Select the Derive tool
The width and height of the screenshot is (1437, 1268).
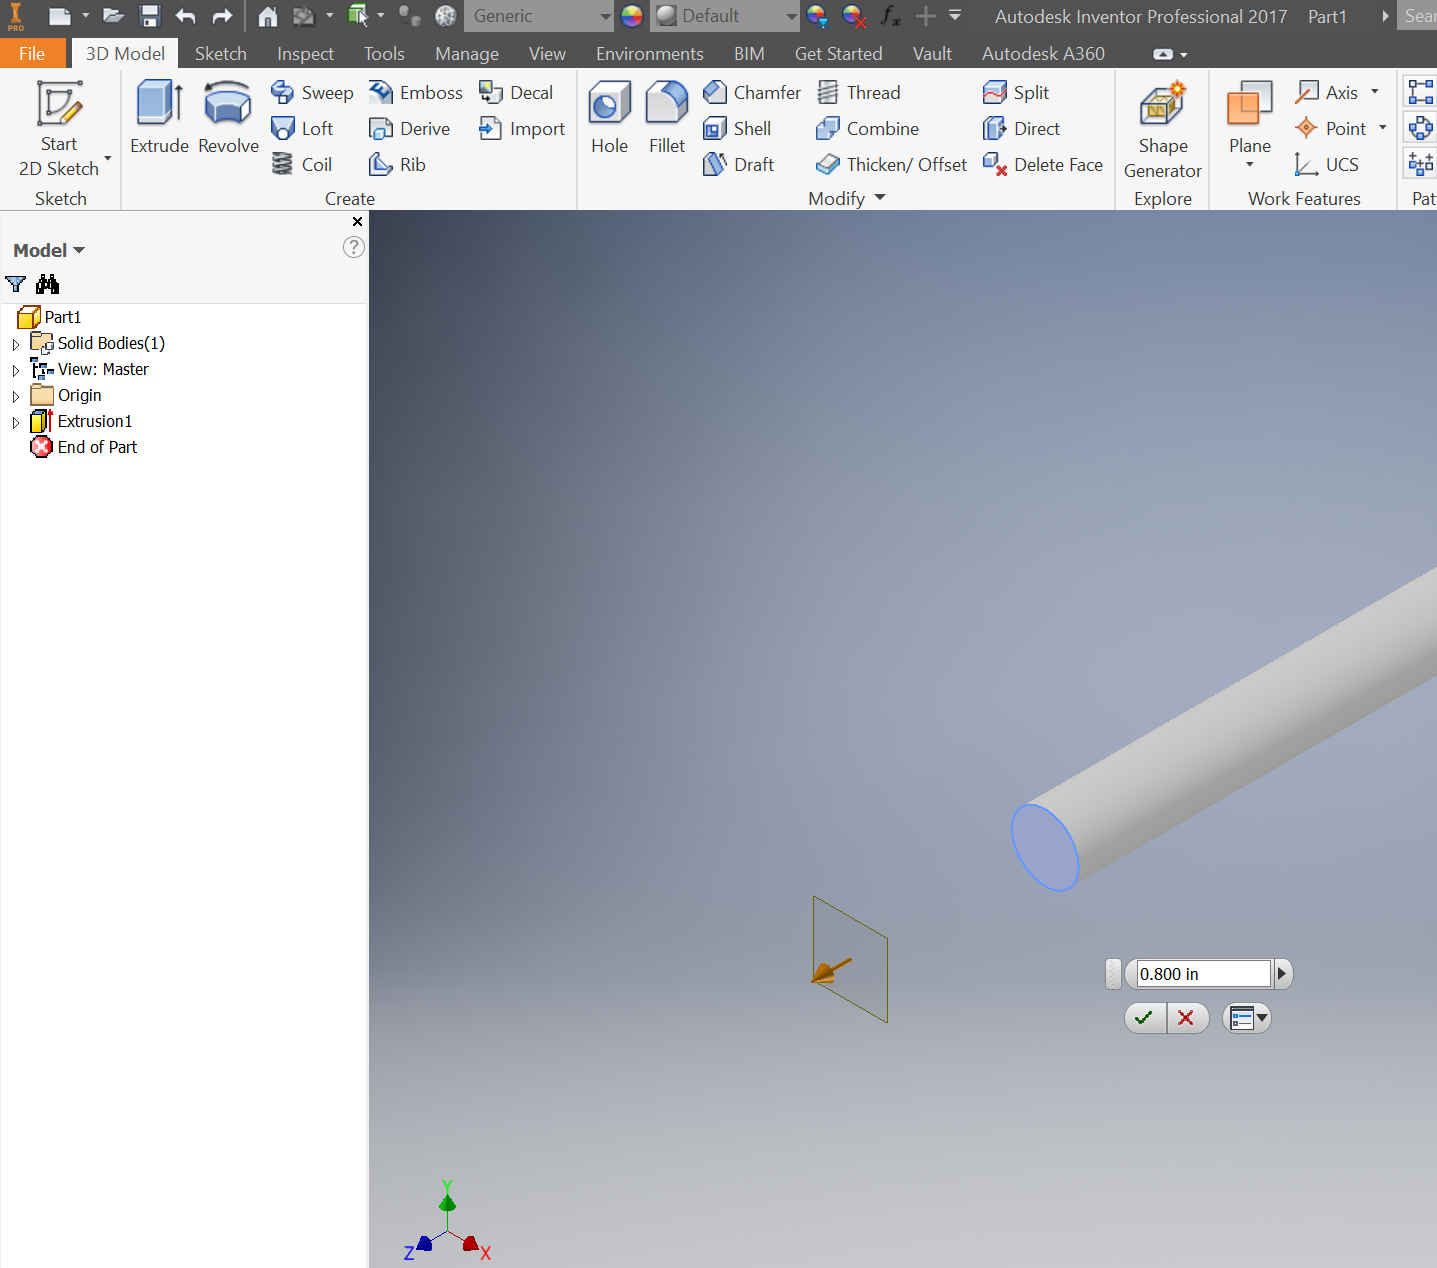click(x=410, y=129)
